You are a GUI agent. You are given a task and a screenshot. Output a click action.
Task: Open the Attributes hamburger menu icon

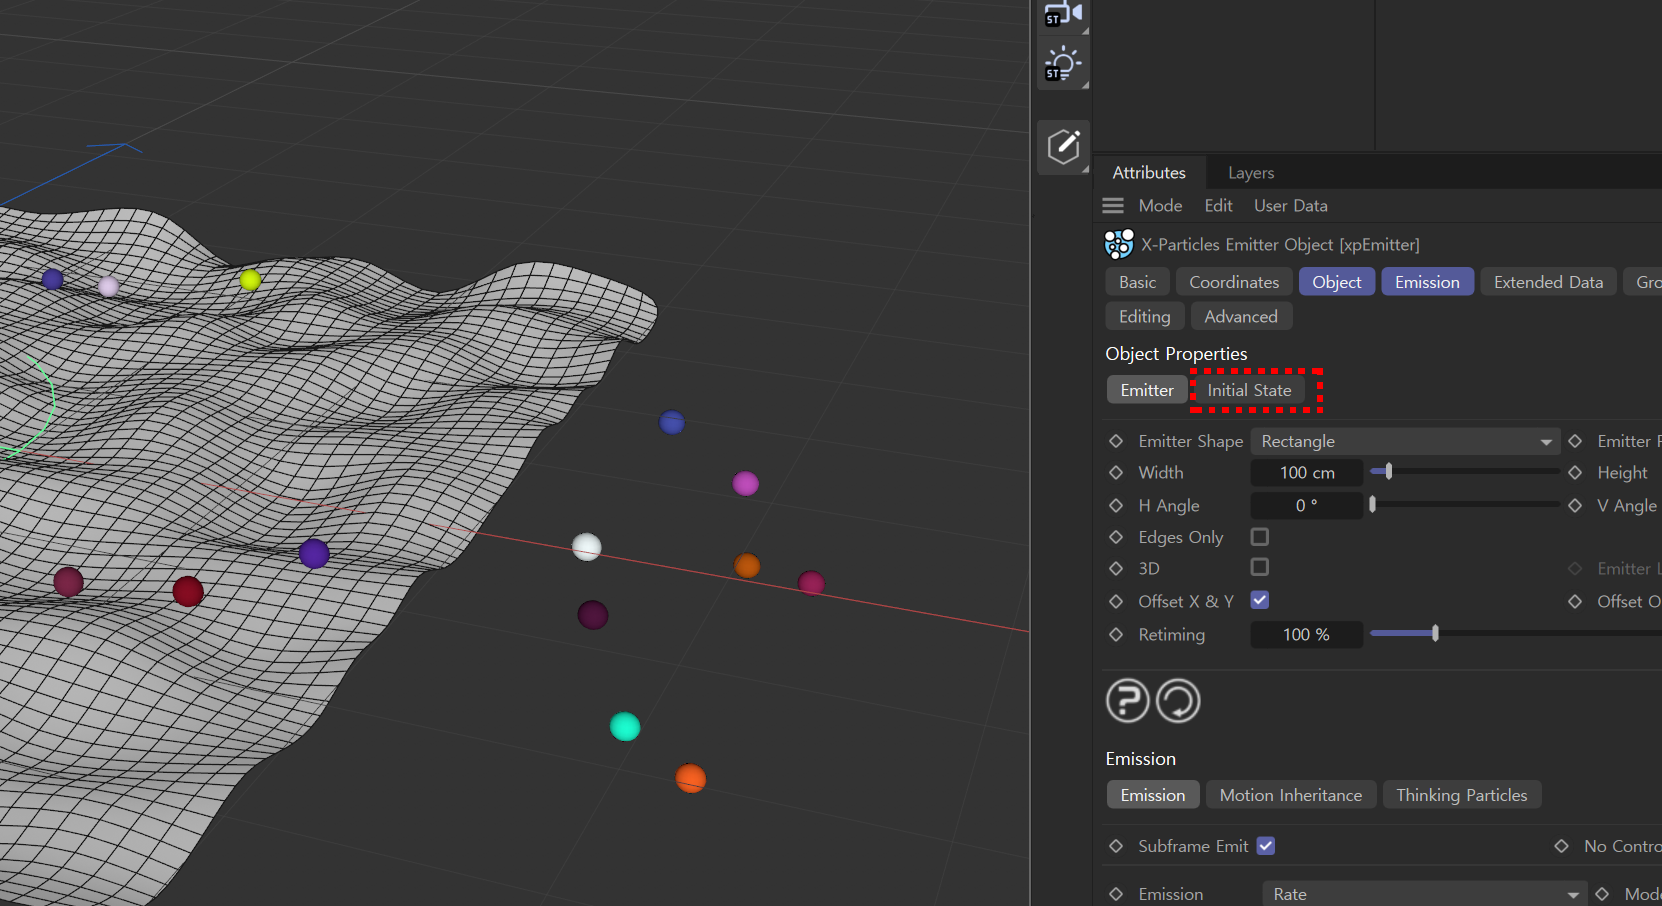pyautogui.click(x=1113, y=205)
